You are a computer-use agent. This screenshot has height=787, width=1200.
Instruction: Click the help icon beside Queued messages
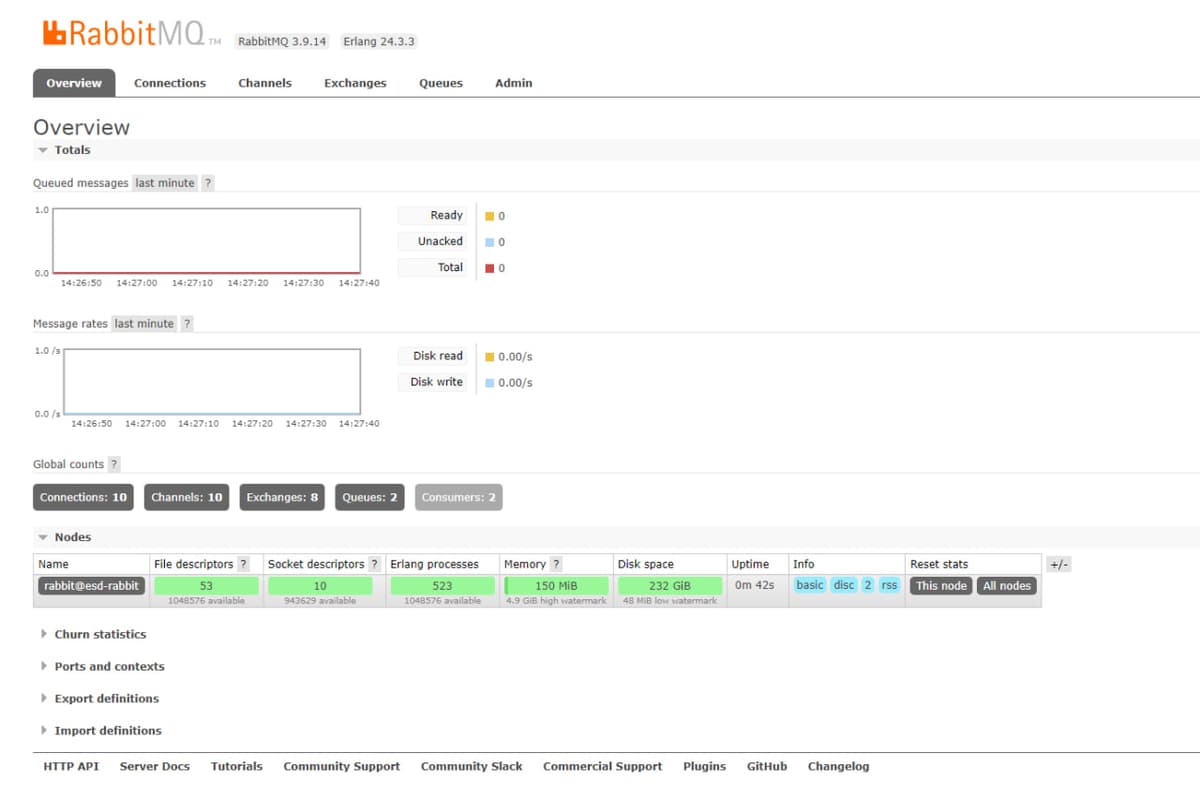(207, 183)
